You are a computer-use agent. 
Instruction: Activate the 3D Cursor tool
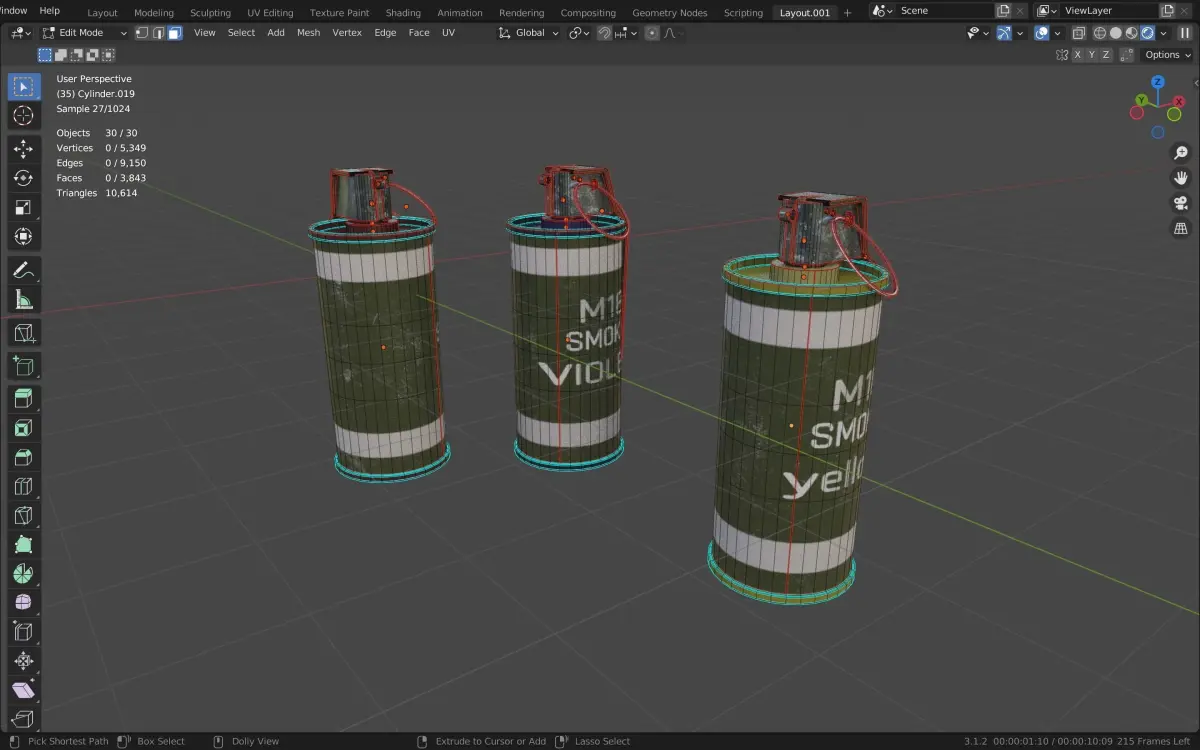23,116
